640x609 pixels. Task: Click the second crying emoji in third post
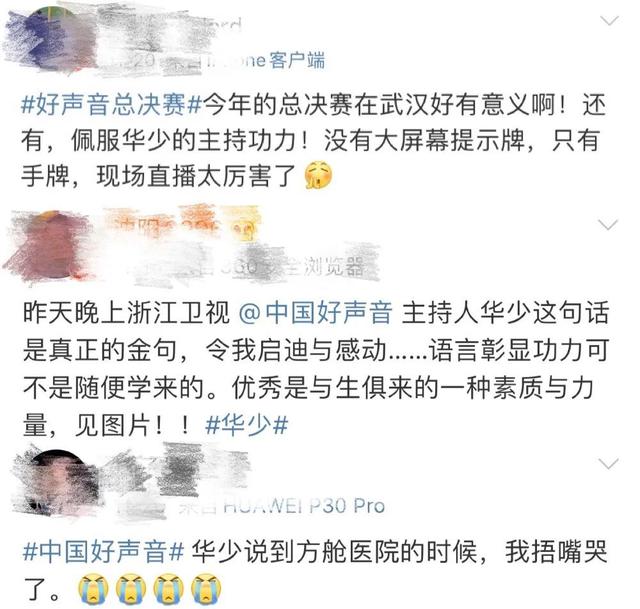pyautogui.click(x=131, y=588)
